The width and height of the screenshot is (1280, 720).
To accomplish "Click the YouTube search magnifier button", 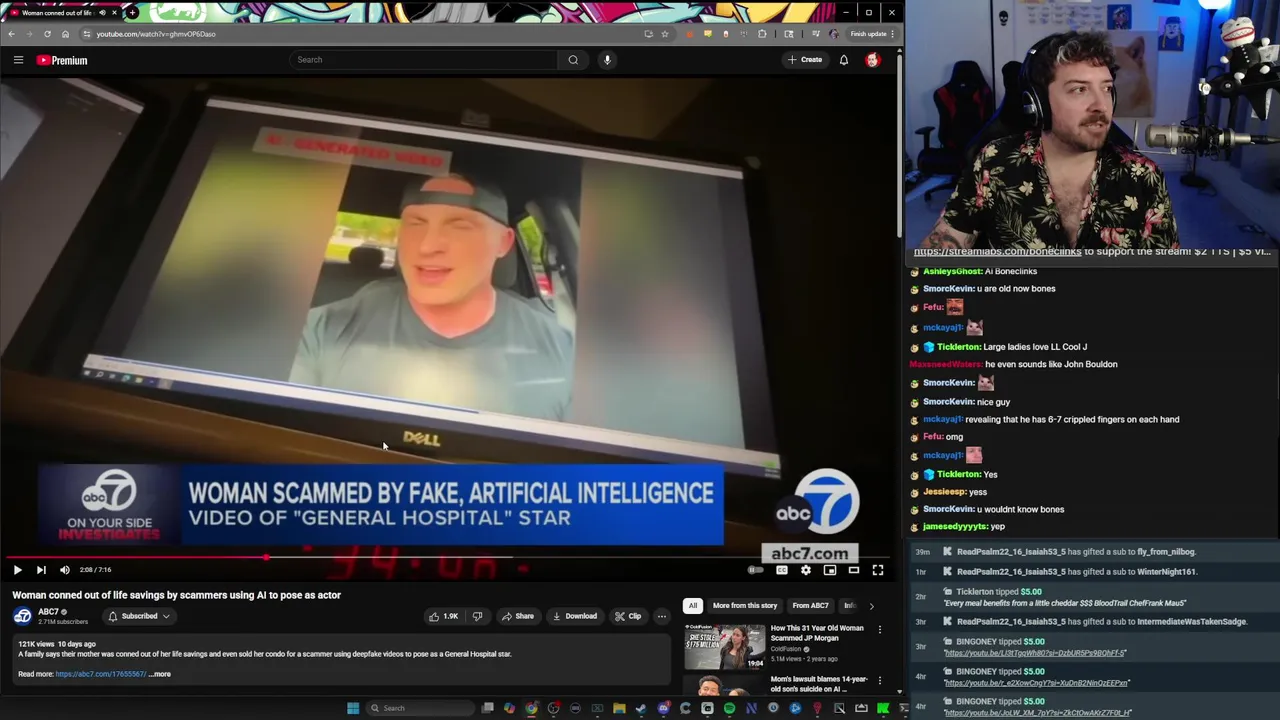I will click(x=573, y=60).
